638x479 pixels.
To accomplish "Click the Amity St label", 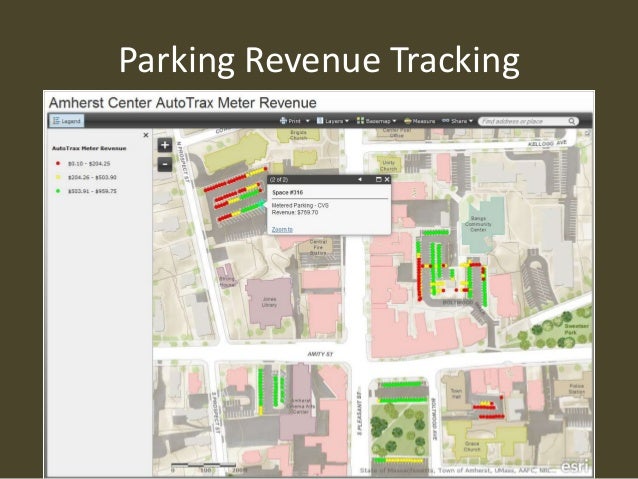I will coord(320,354).
